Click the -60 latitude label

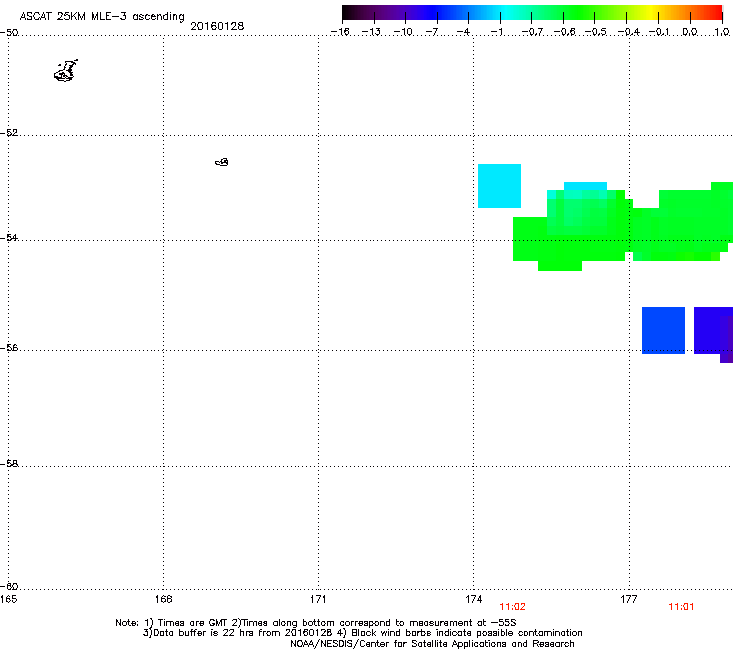tap(9, 586)
